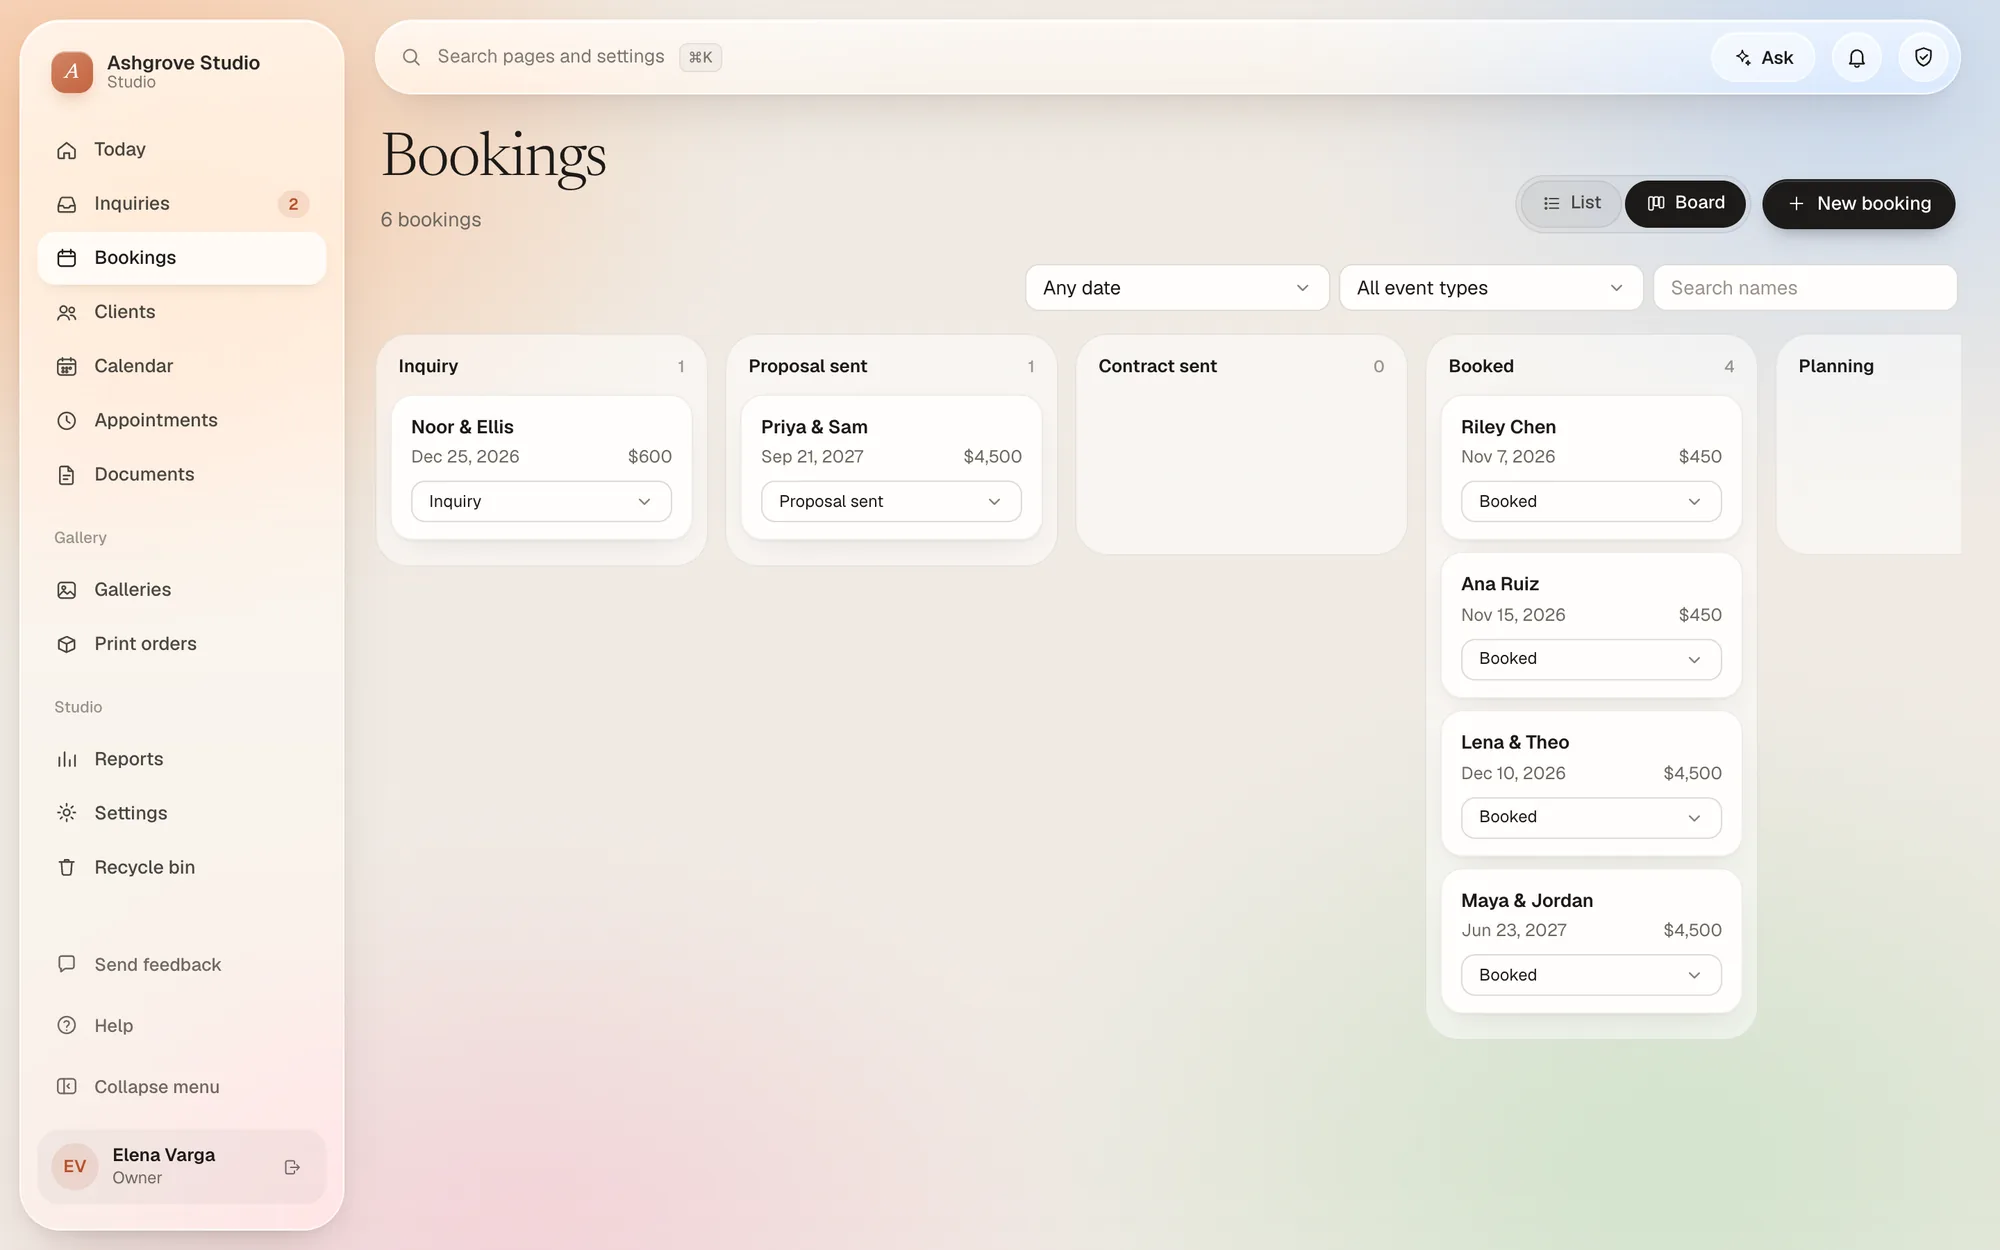
Task: Open the All event types dropdown
Action: 1491,288
